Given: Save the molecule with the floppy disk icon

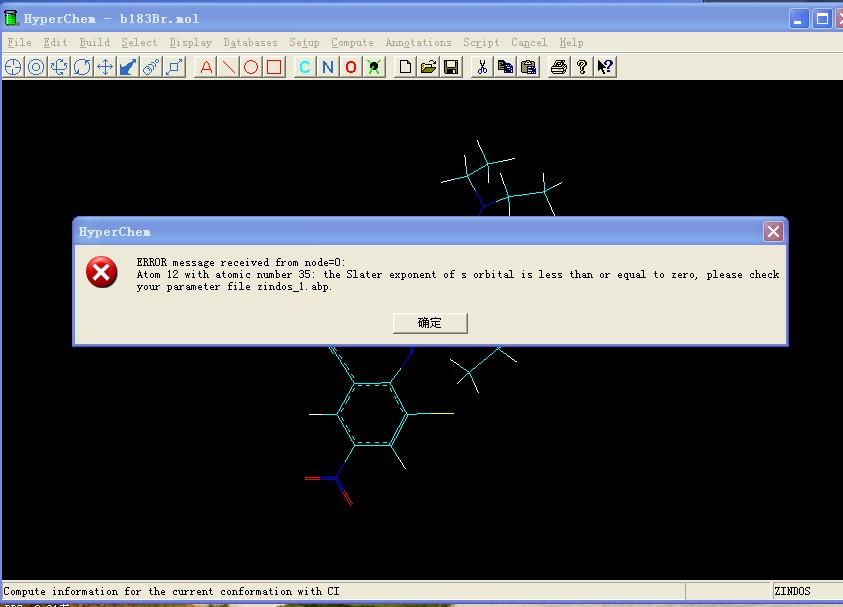Looking at the screenshot, I should coord(452,67).
